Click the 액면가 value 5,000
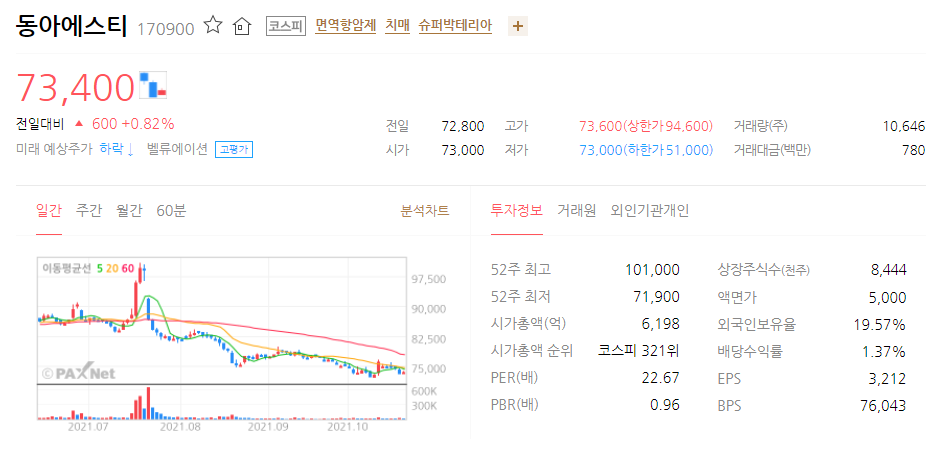 click(x=889, y=297)
